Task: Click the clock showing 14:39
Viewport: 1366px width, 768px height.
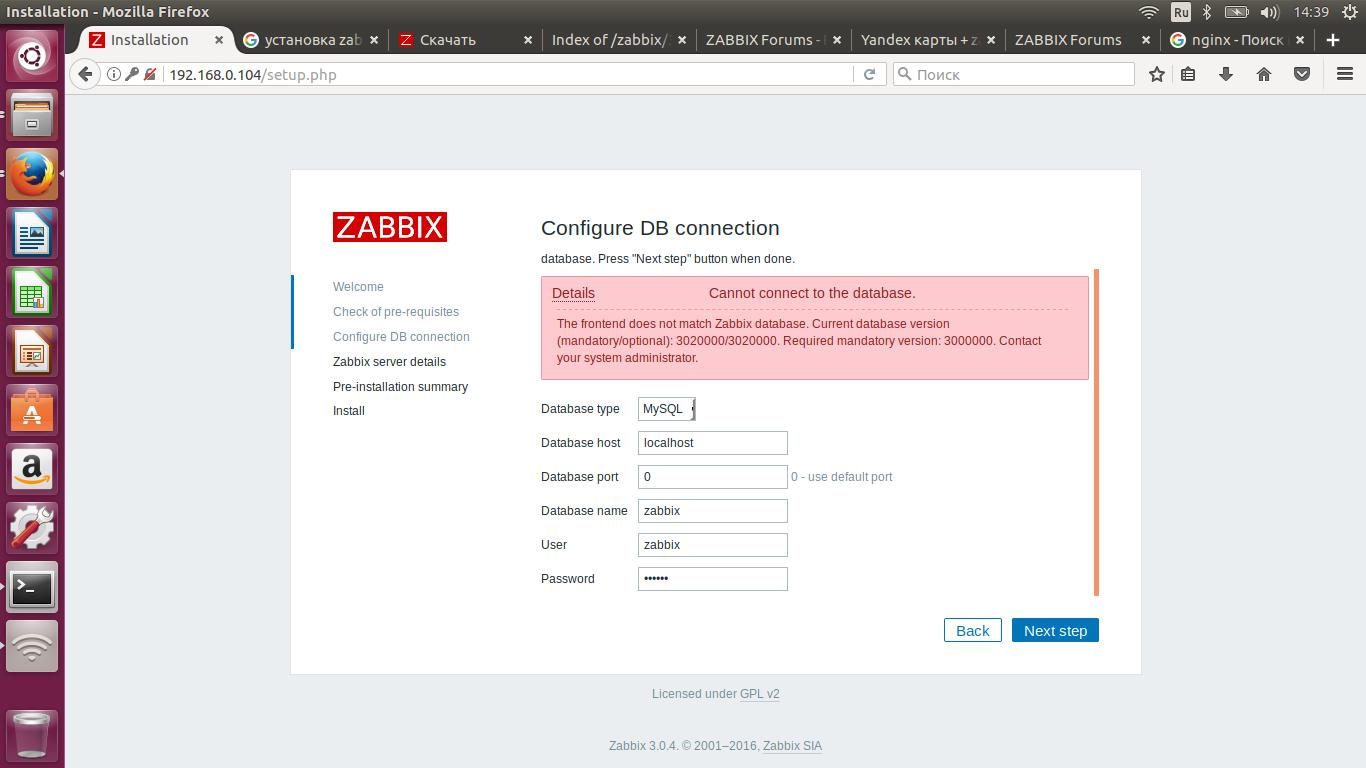Action: [x=1310, y=12]
